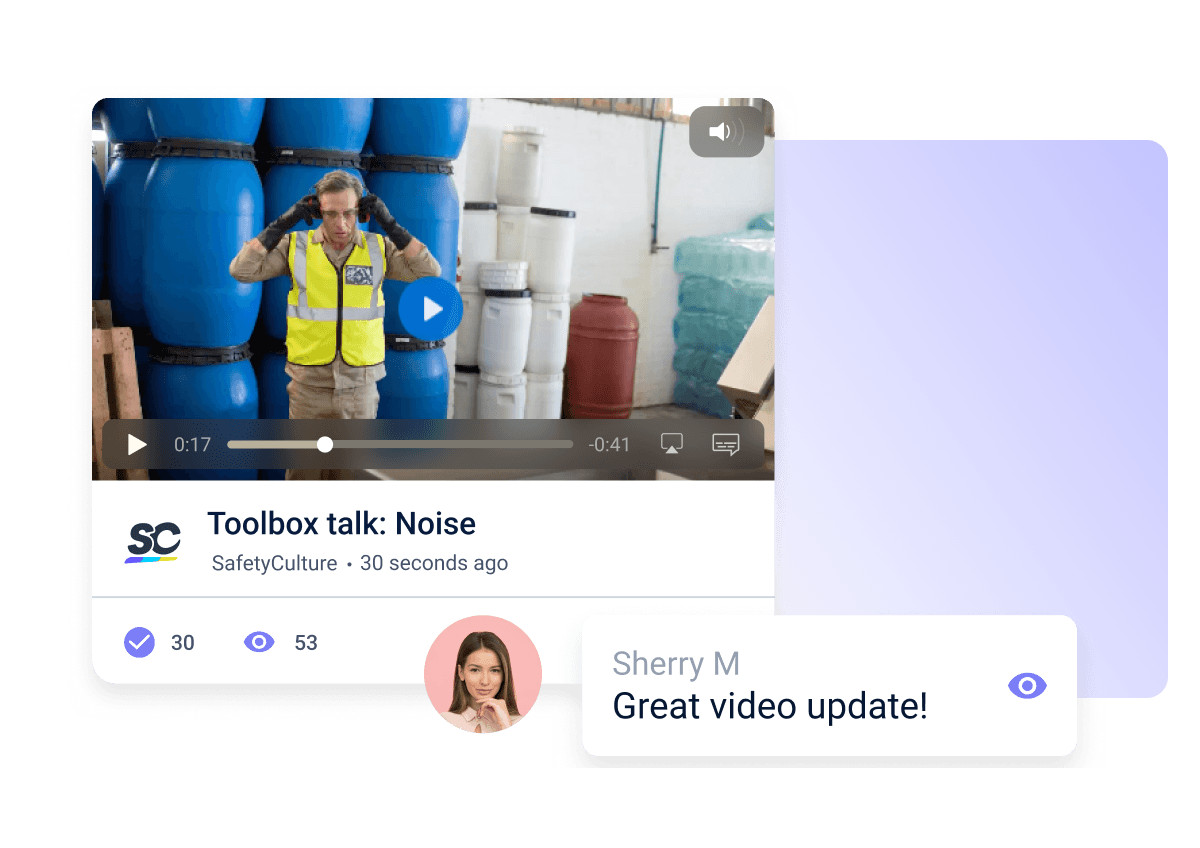1200x848 pixels.
Task: Open the 'Toolbox talk: Noise' title
Action: (x=341, y=523)
